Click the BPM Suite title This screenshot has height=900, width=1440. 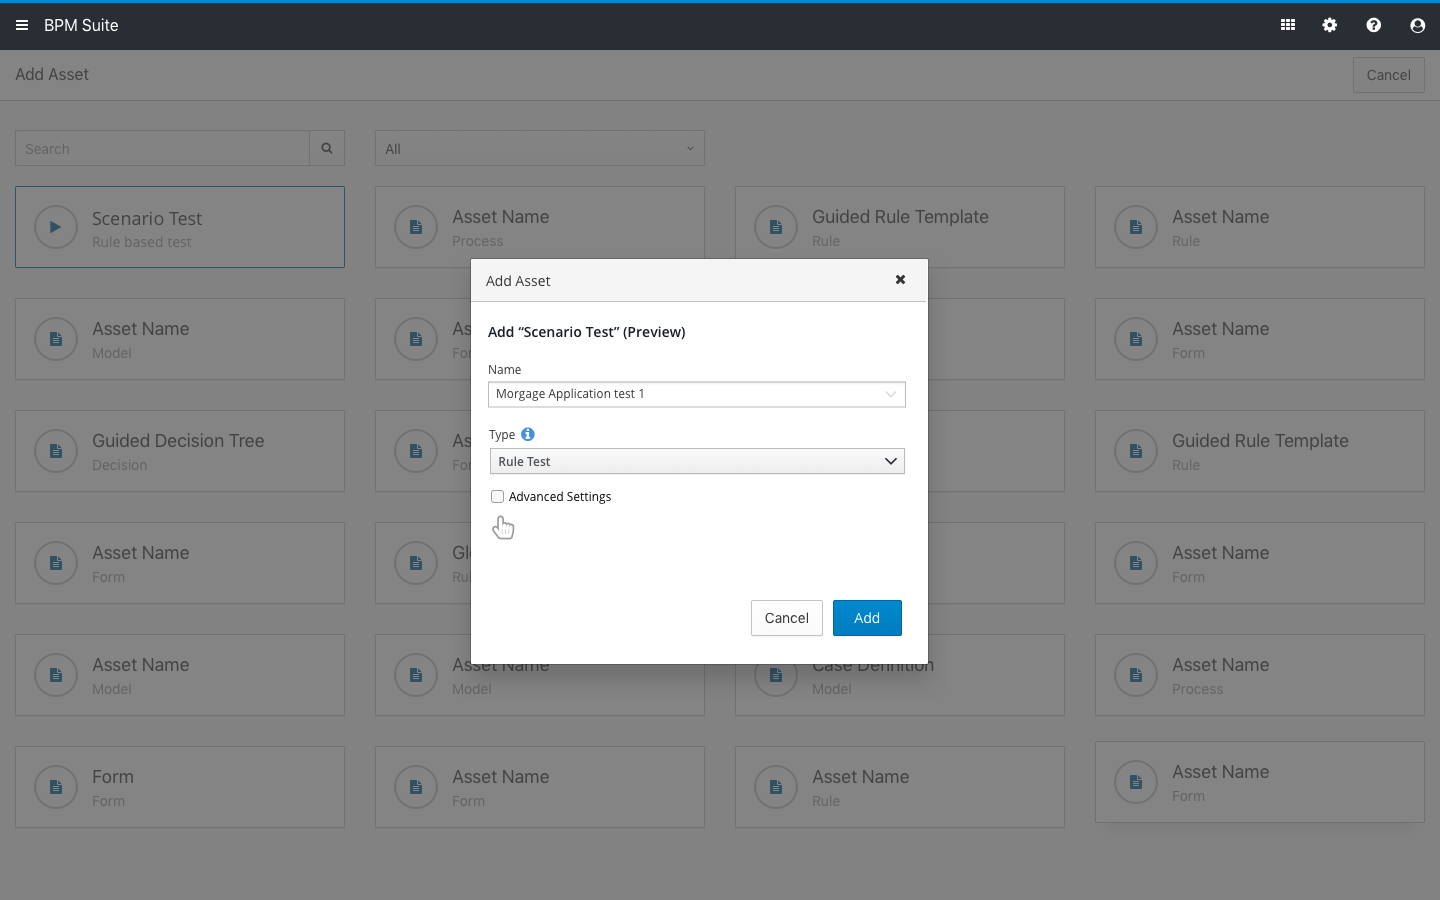(x=81, y=25)
